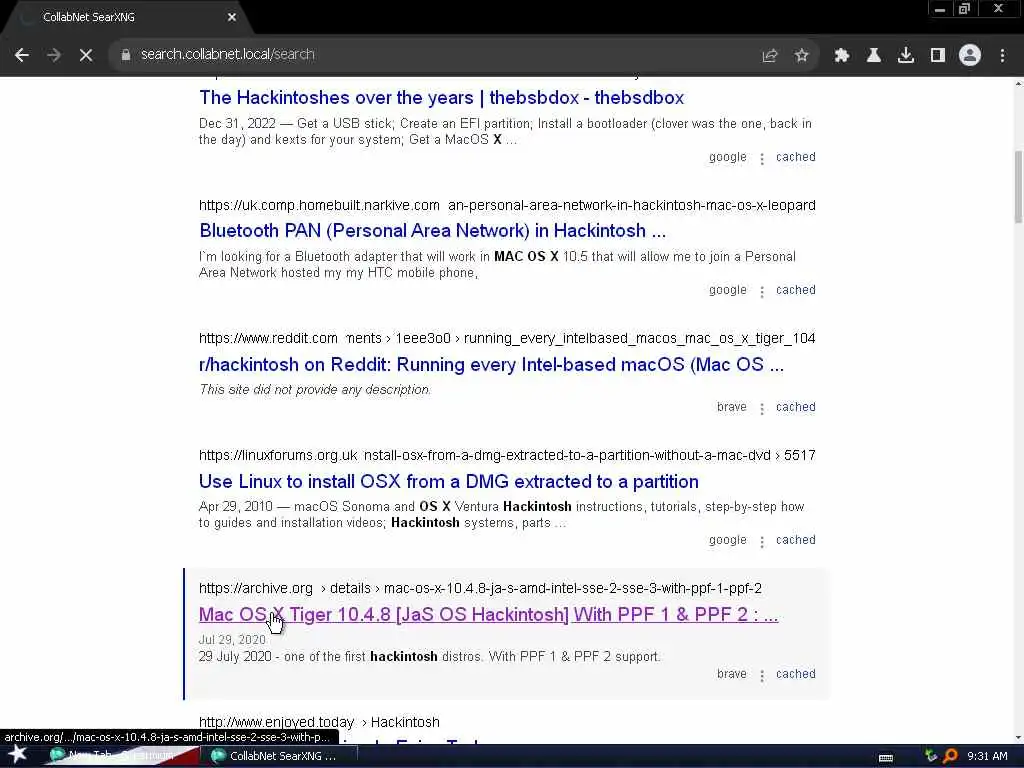Click the https://linuxforums.org.uk URL text
Viewport: 1024px width, 768px height.
pyautogui.click(x=278, y=455)
